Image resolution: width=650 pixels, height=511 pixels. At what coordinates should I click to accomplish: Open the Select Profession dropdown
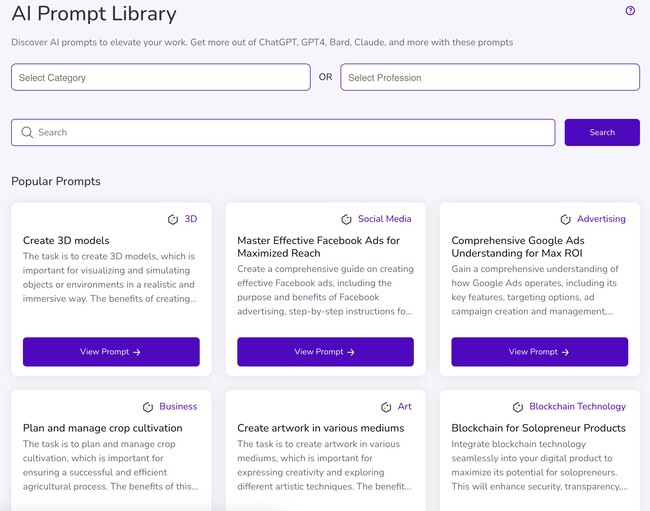(489, 78)
